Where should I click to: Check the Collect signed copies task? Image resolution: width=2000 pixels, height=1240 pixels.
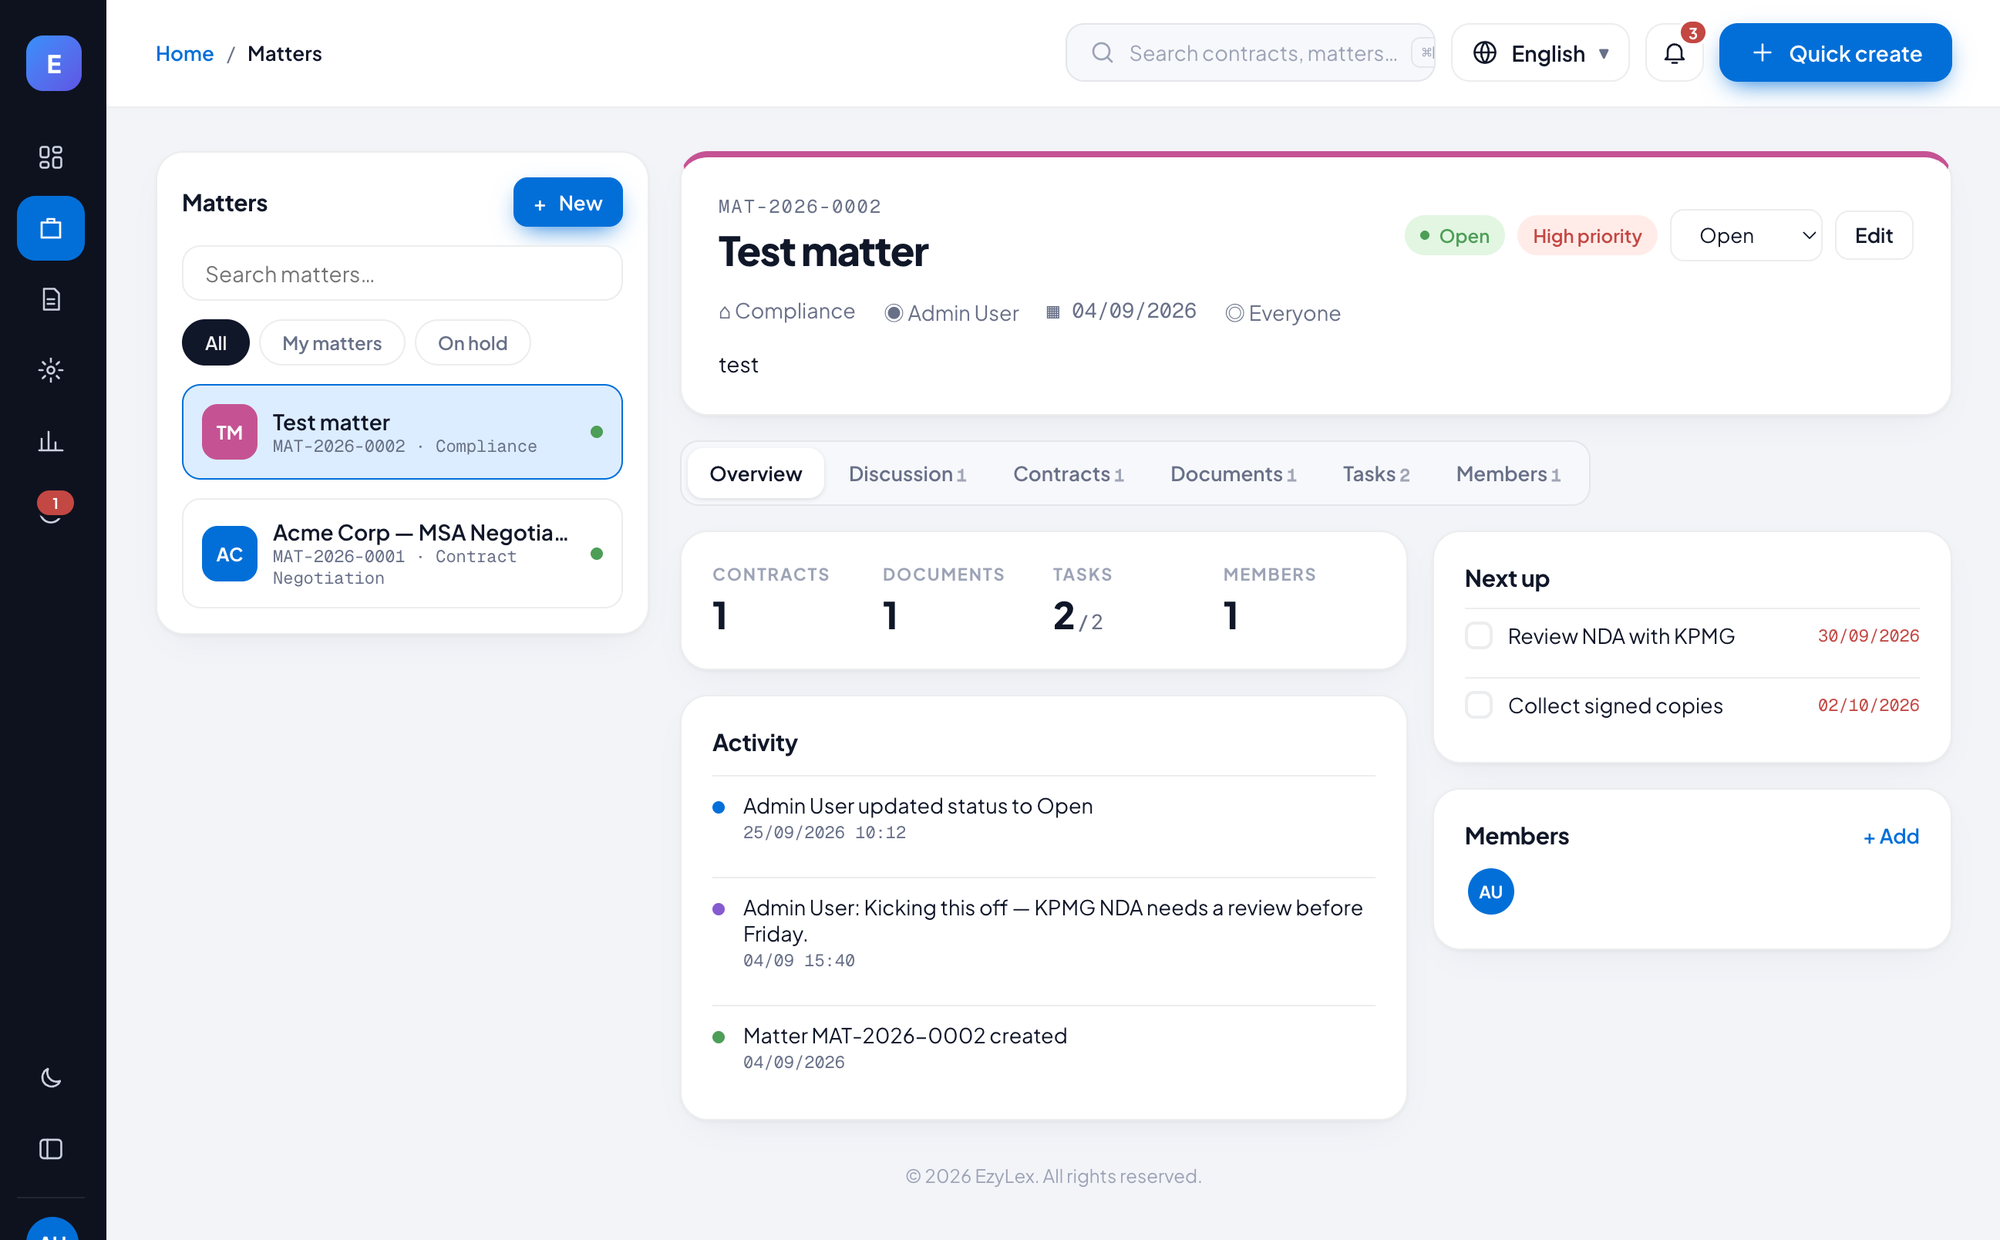click(x=1478, y=705)
